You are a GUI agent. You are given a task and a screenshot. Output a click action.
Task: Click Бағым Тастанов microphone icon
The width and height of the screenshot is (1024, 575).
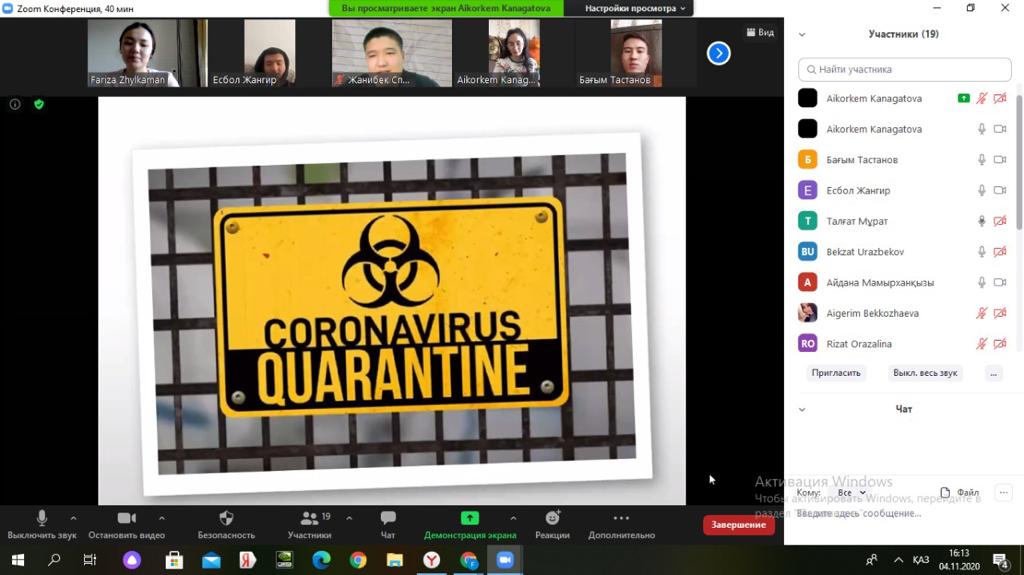pyautogui.click(x=982, y=160)
